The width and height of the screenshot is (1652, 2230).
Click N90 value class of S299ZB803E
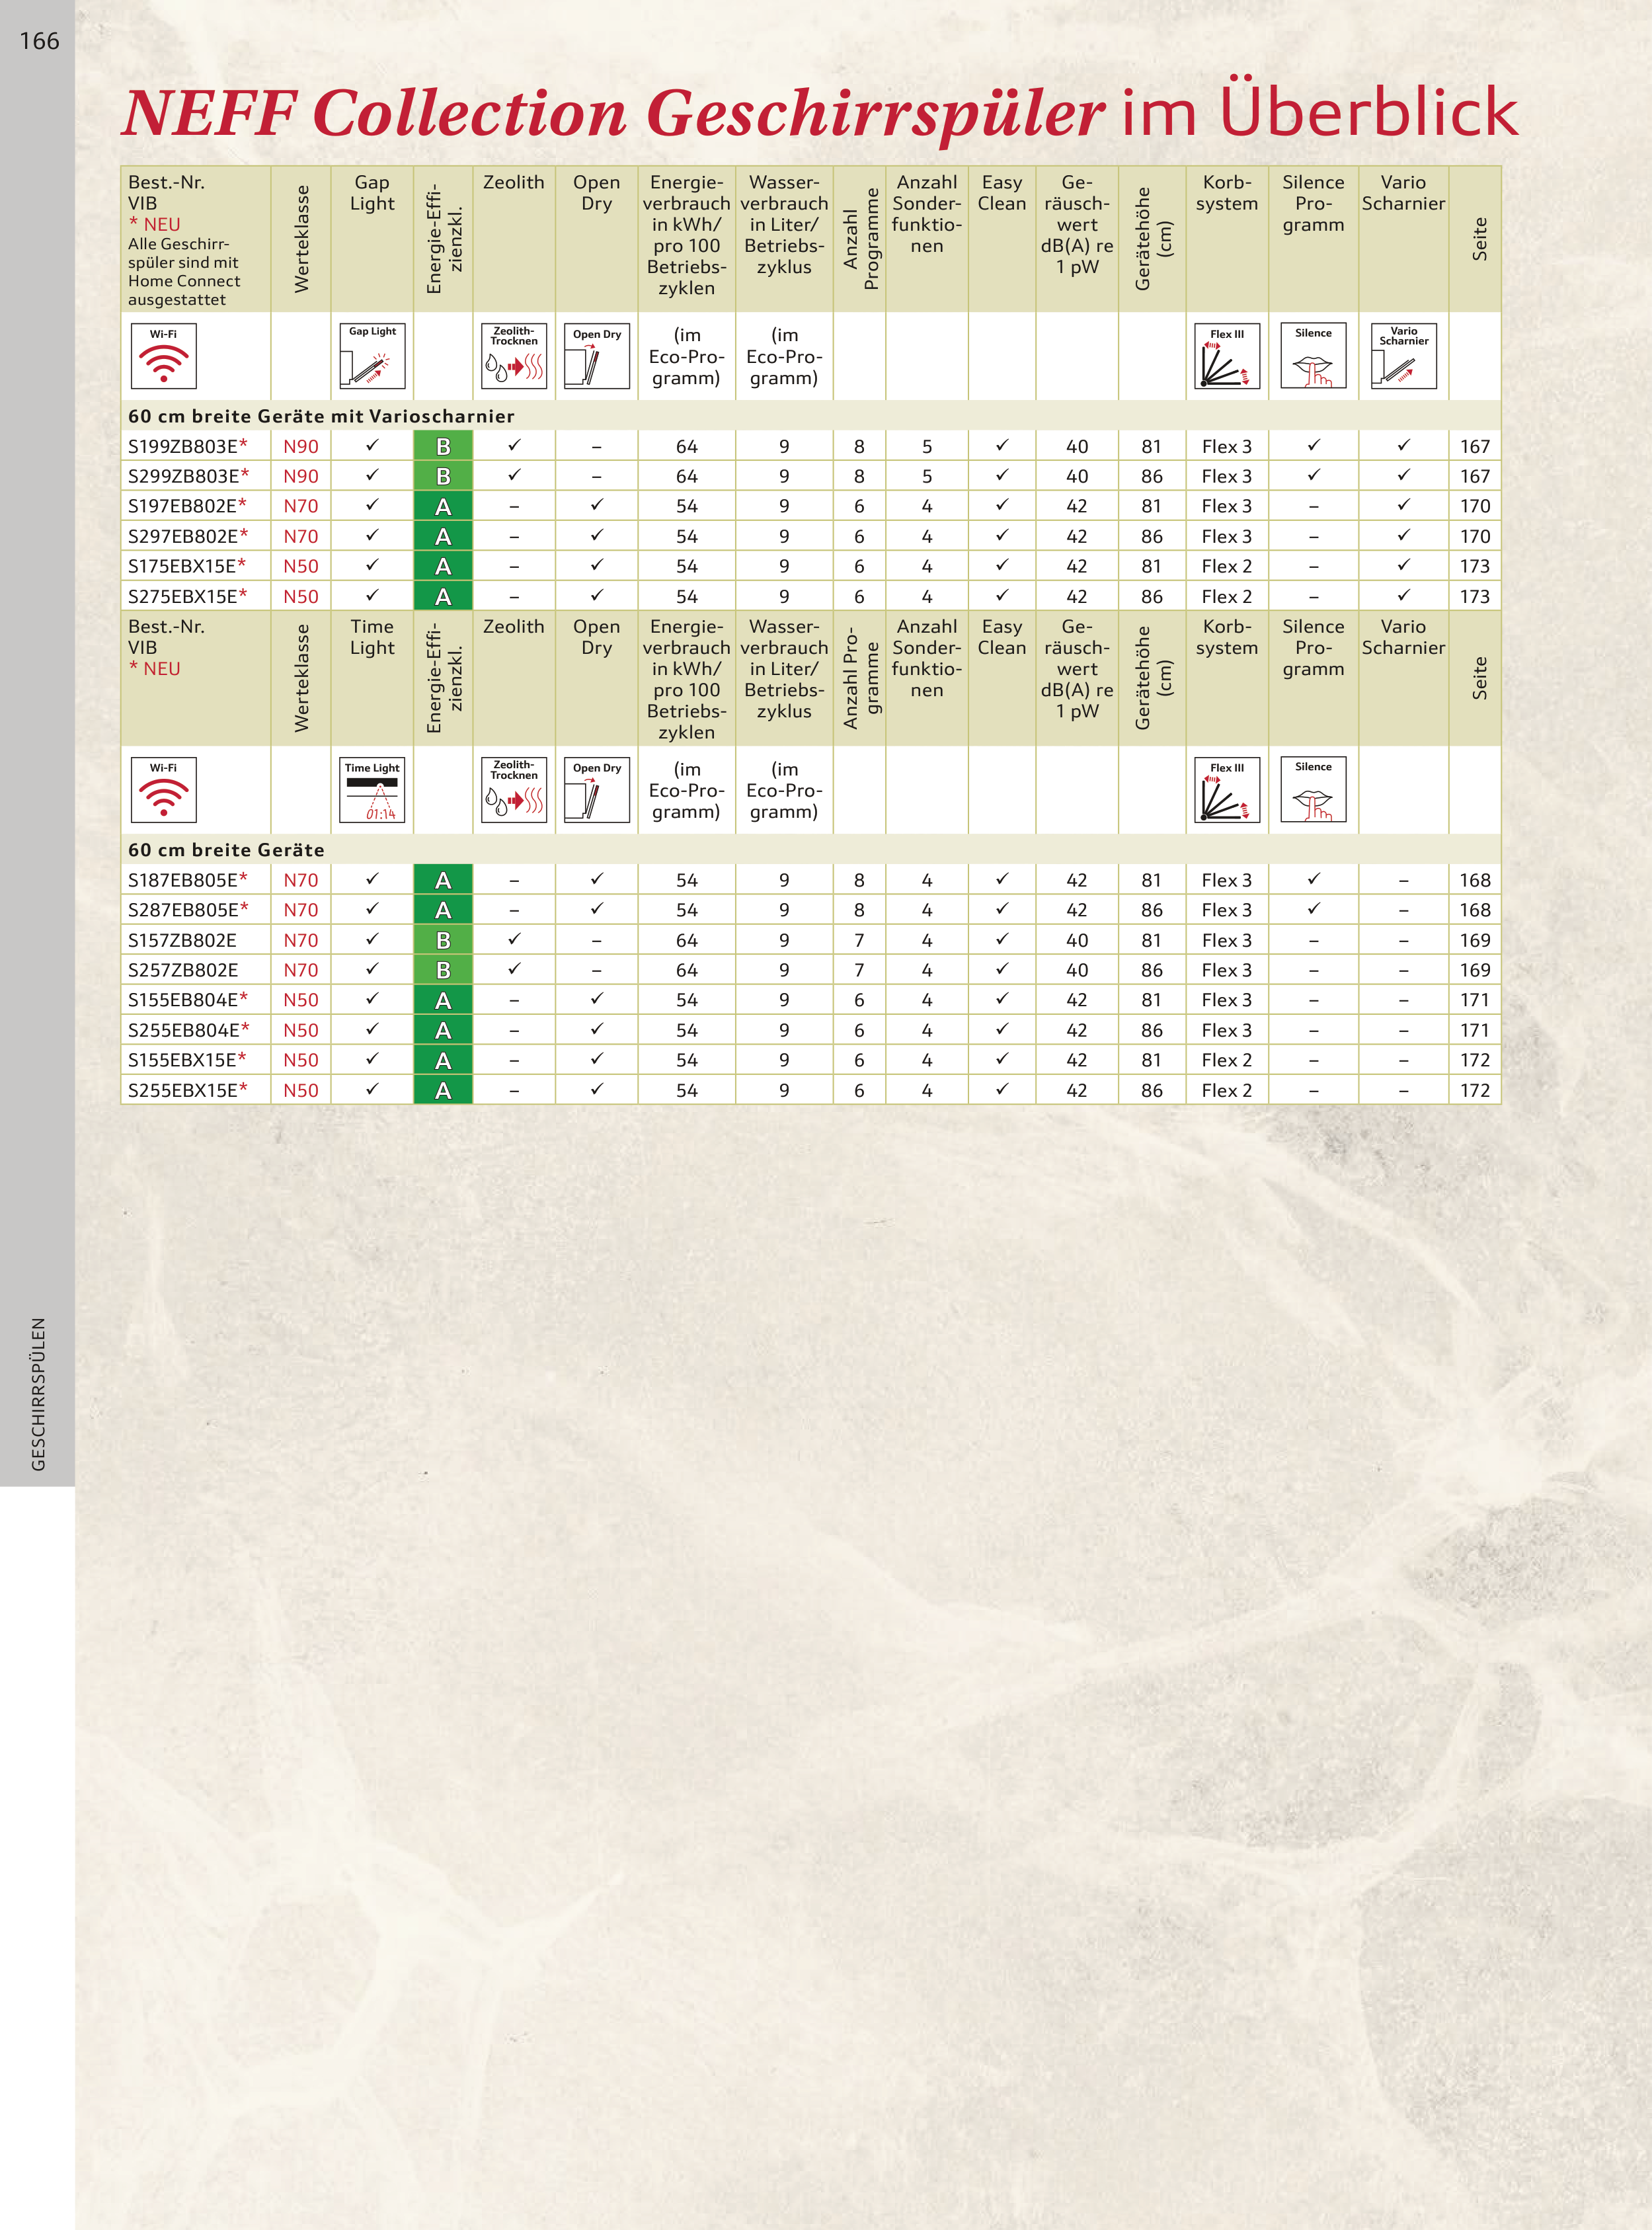(x=300, y=476)
